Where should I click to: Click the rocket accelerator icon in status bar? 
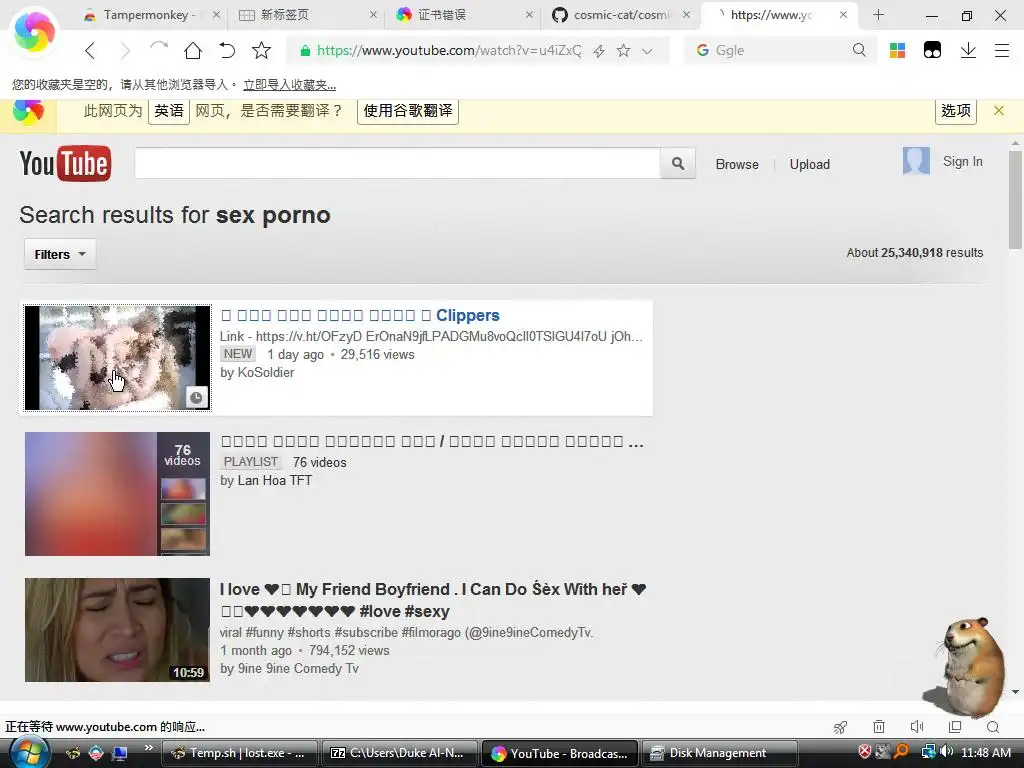point(840,727)
